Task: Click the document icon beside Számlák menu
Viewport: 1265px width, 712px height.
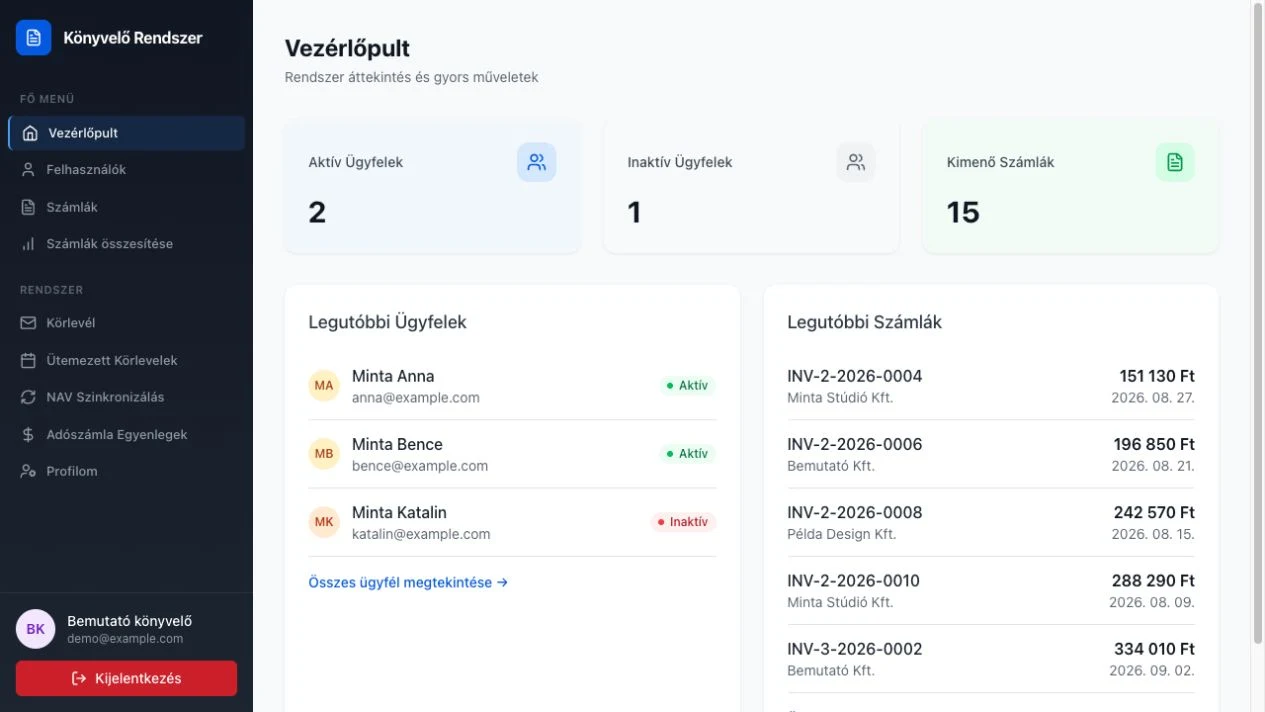Action: pyautogui.click(x=28, y=207)
